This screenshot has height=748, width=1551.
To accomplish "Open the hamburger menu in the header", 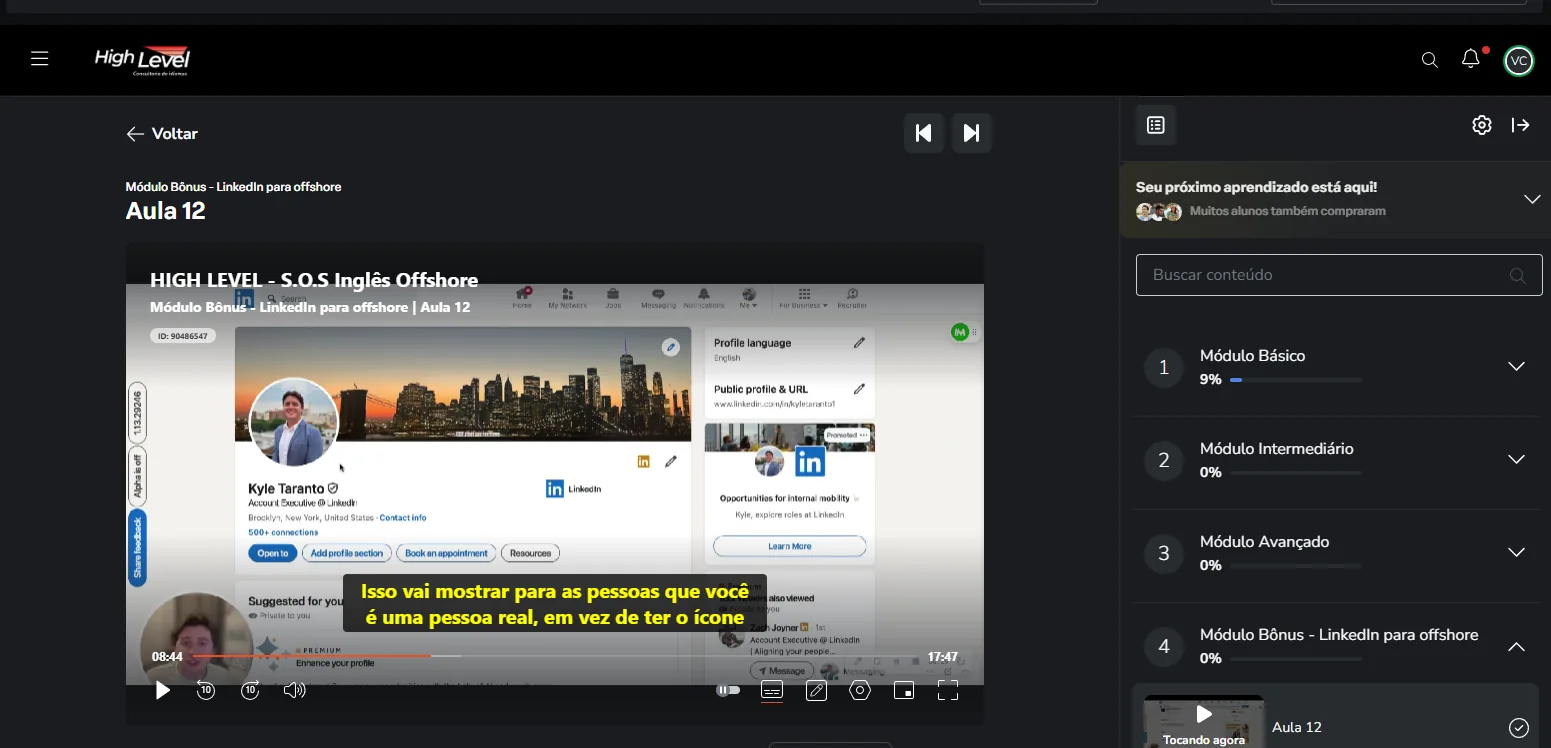I will click(x=40, y=59).
